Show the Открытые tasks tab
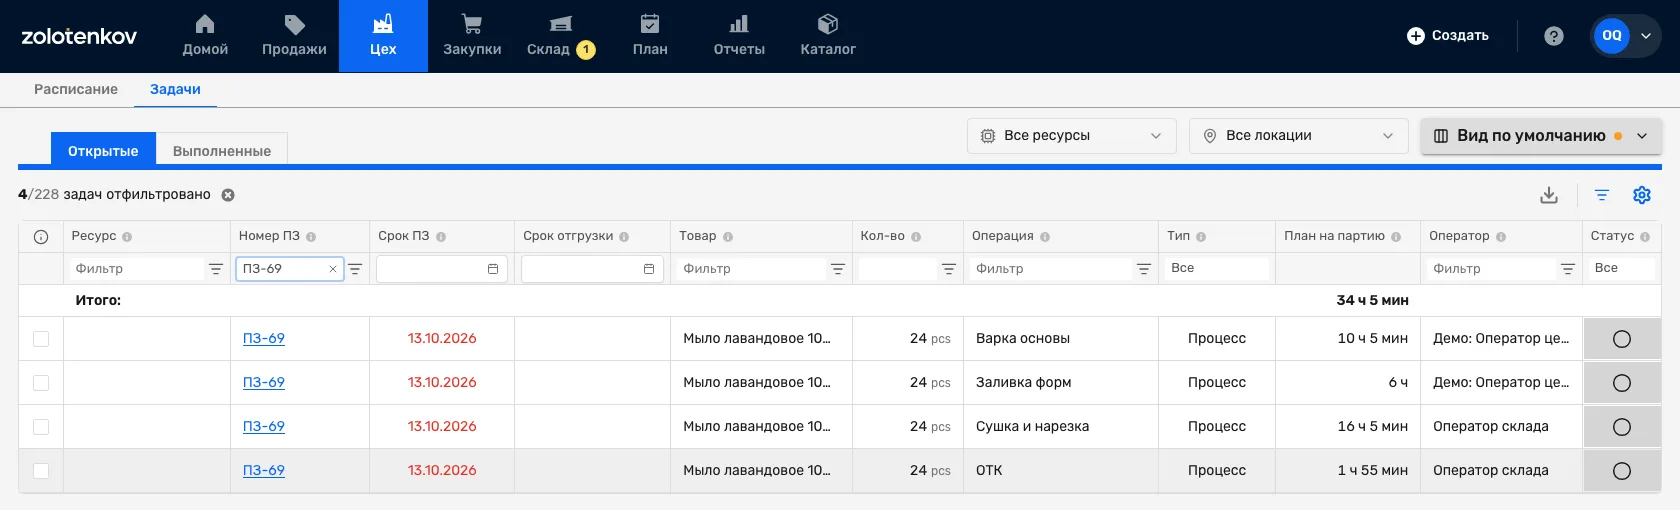This screenshot has height=510, width=1680. point(103,150)
